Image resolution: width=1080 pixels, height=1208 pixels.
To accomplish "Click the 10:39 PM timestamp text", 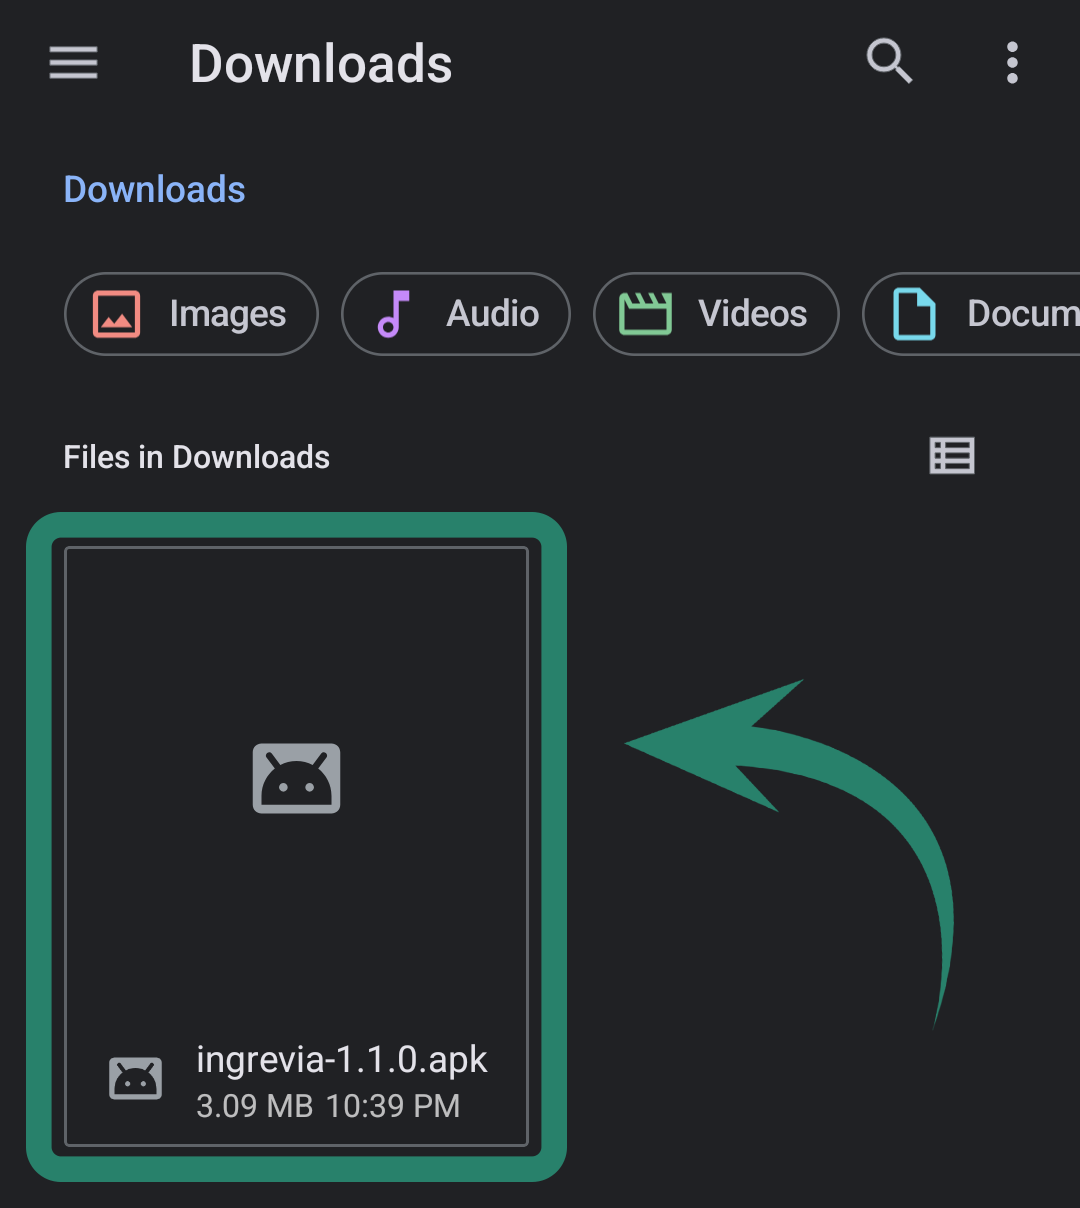I will (x=393, y=1106).
